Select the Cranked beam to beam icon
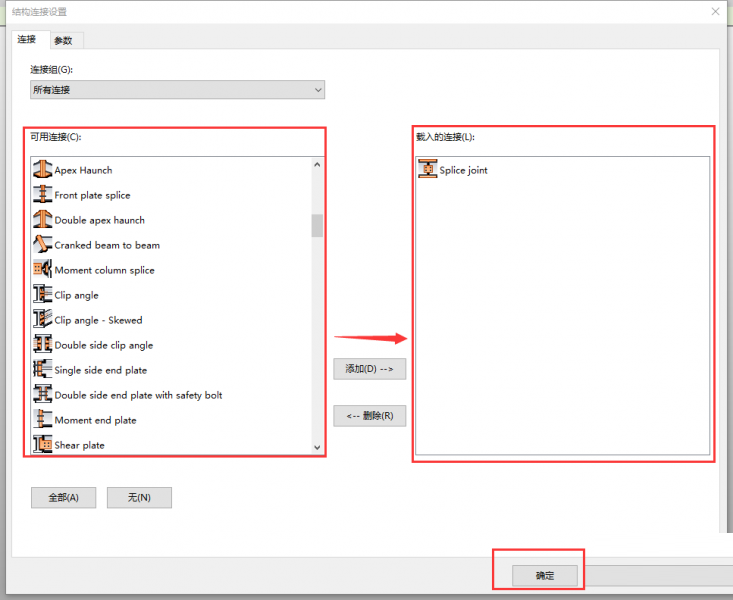Image resolution: width=733 pixels, height=600 pixels. pos(42,245)
